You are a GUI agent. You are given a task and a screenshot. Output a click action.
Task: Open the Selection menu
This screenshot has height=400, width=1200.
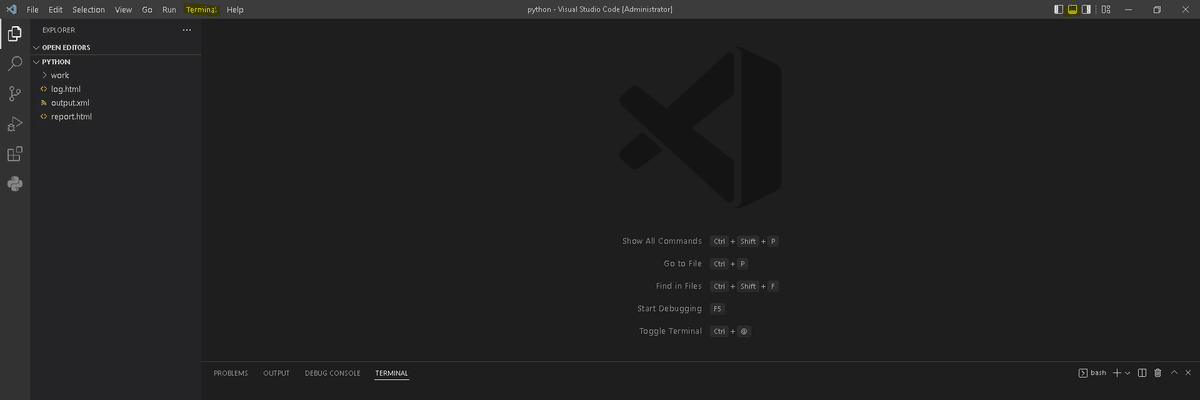(x=88, y=9)
